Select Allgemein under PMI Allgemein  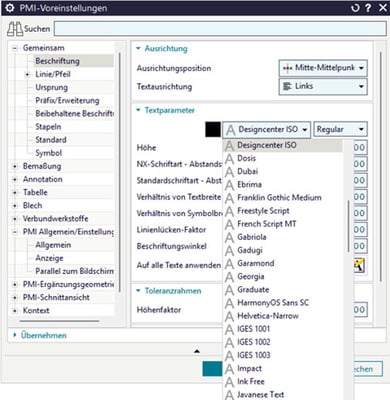point(53,245)
